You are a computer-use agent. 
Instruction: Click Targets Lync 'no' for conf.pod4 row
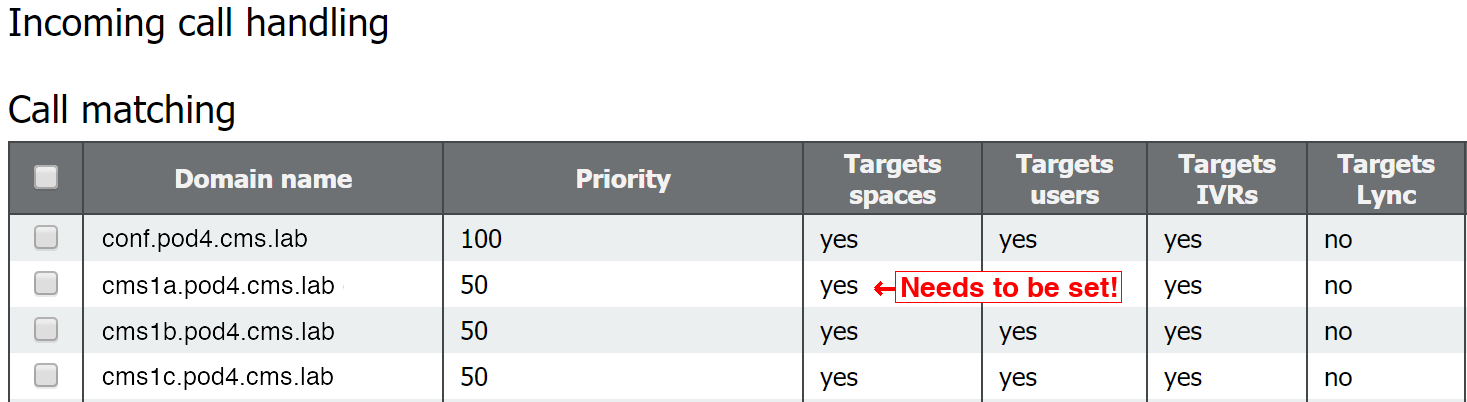tap(1338, 240)
